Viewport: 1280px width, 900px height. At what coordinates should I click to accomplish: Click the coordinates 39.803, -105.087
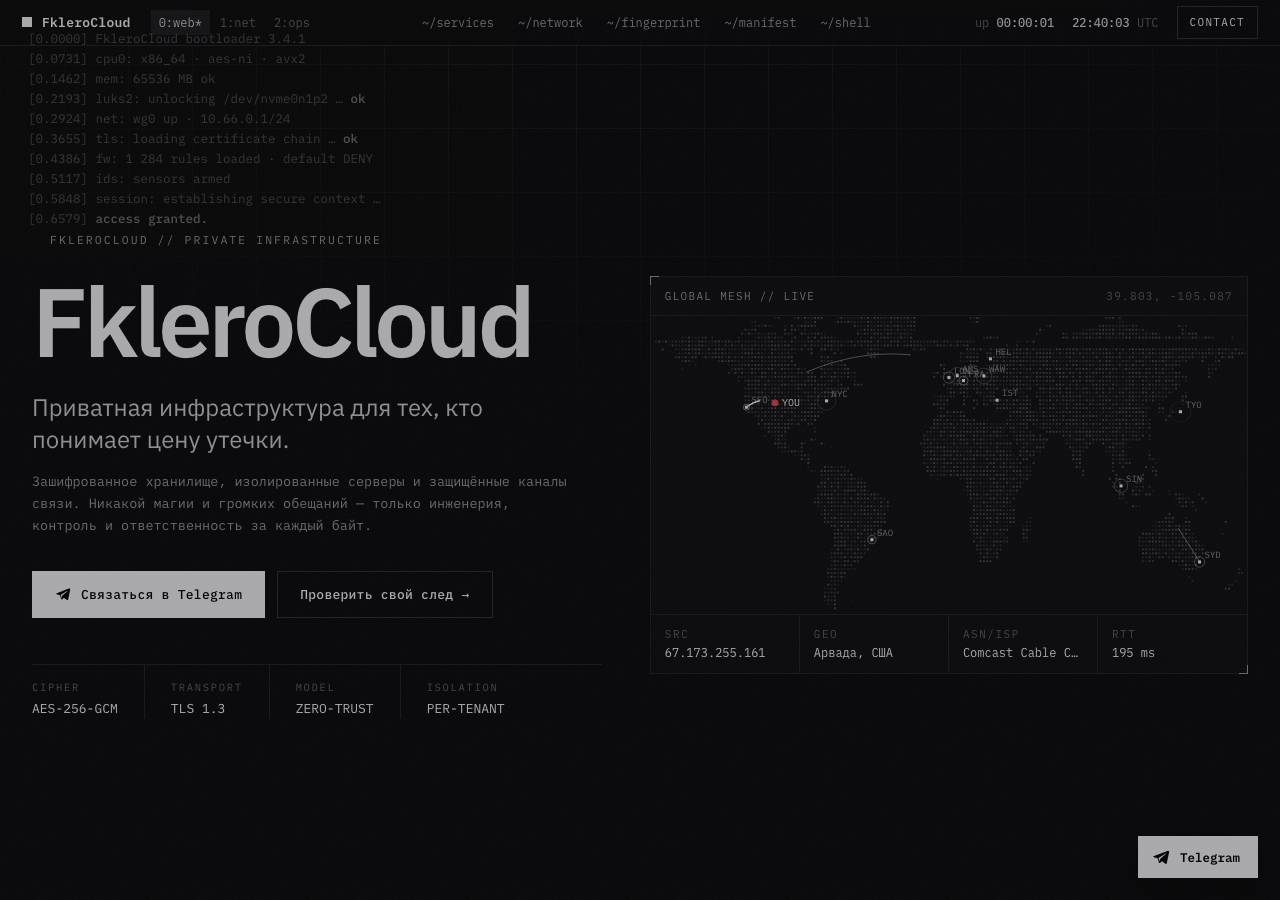pyautogui.click(x=1169, y=296)
